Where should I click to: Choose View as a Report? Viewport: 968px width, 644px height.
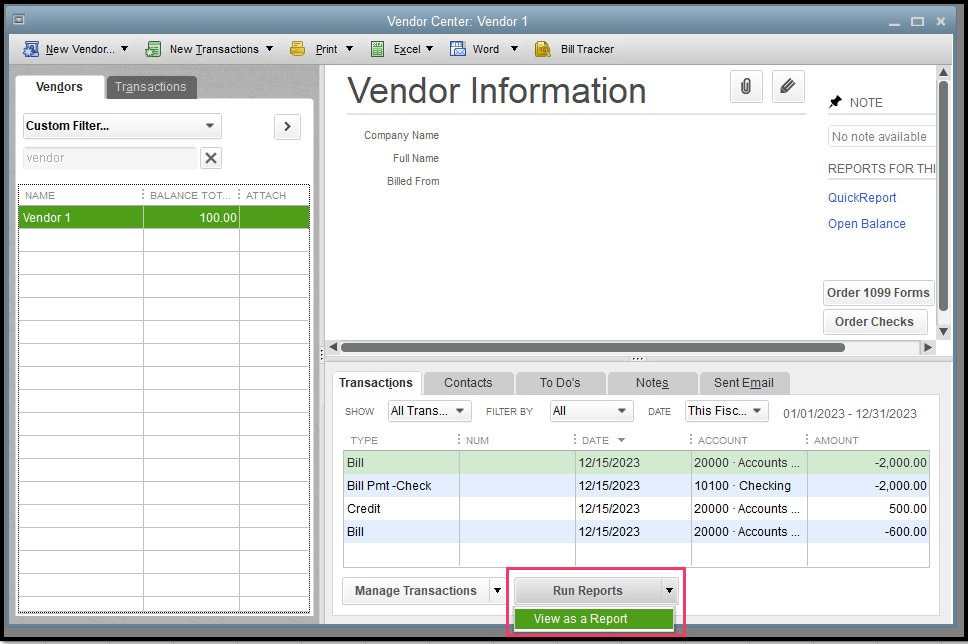tap(593, 619)
